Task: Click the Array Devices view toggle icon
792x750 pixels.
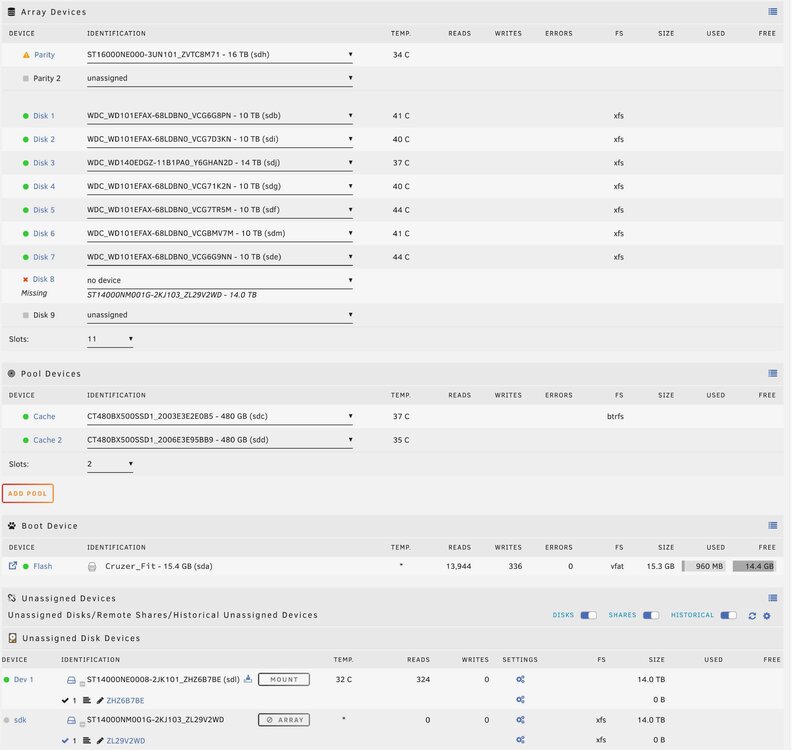Action: (772, 12)
